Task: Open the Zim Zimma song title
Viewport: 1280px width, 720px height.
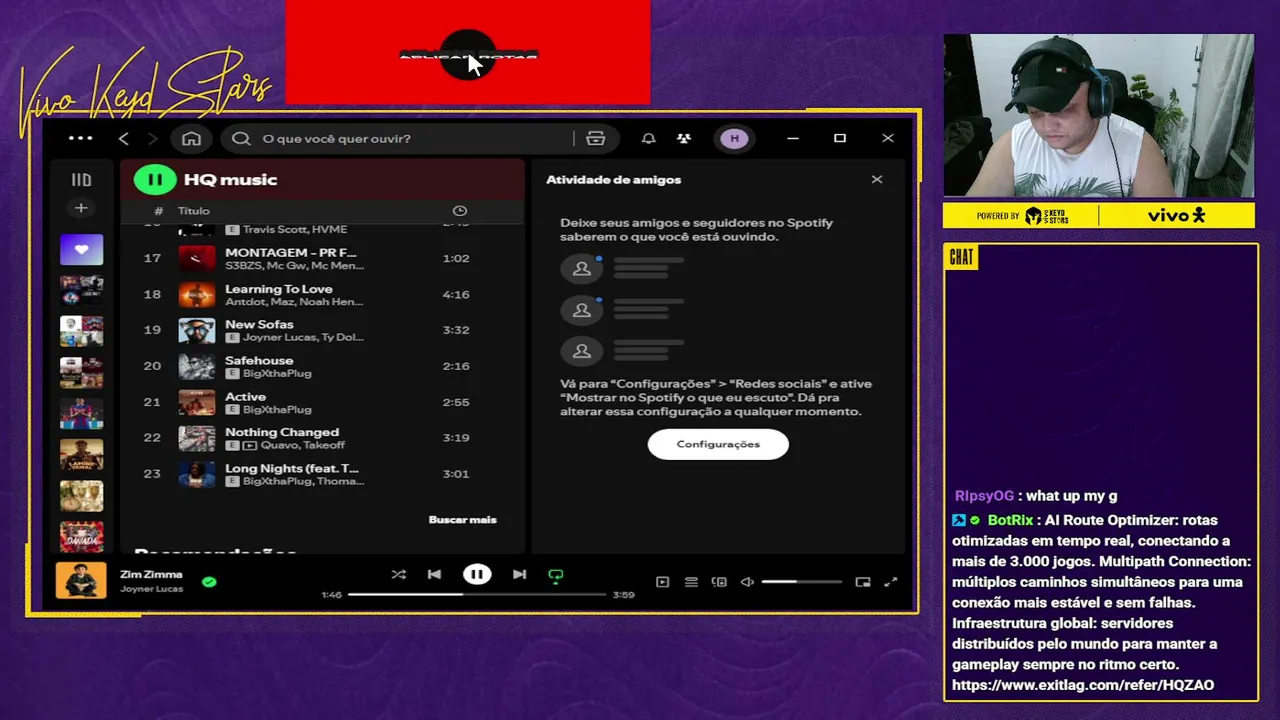Action: 151,575
